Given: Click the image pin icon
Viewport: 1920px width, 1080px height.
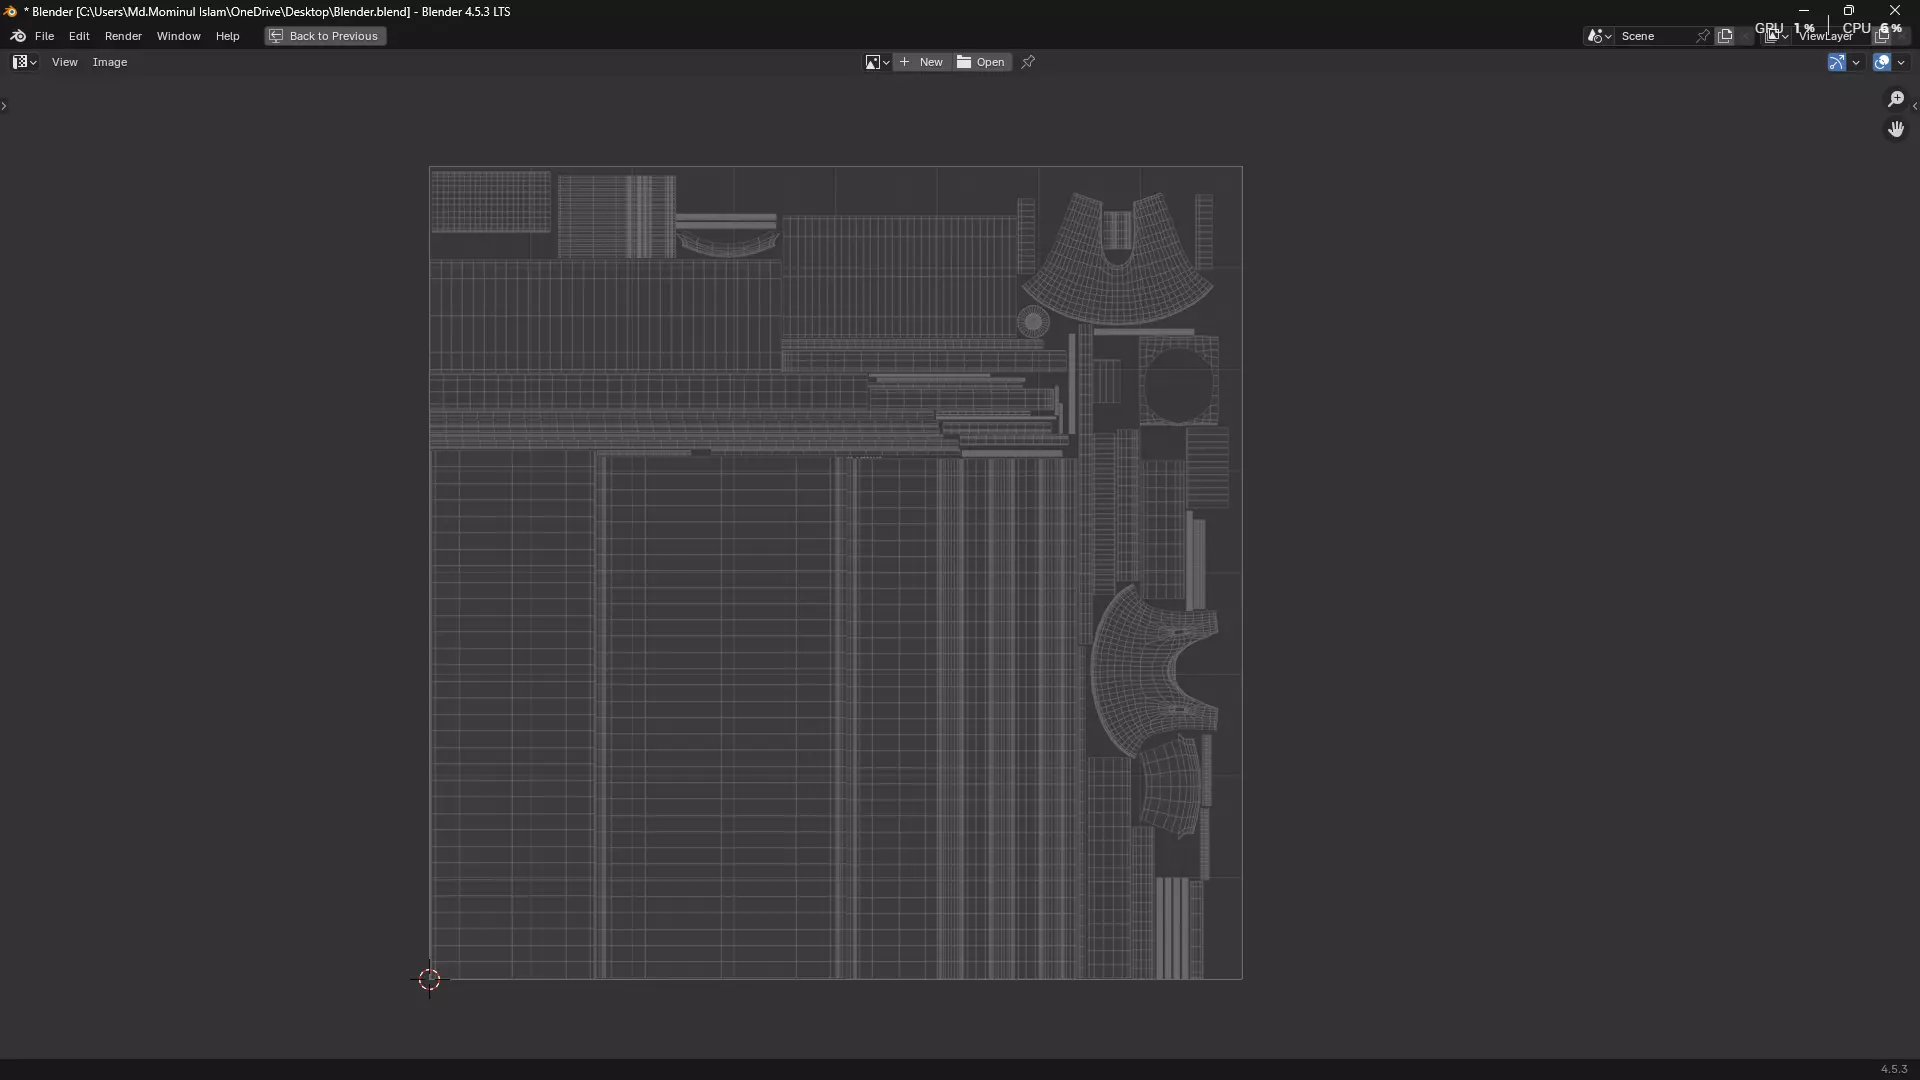Looking at the screenshot, I should point(1028,62).
